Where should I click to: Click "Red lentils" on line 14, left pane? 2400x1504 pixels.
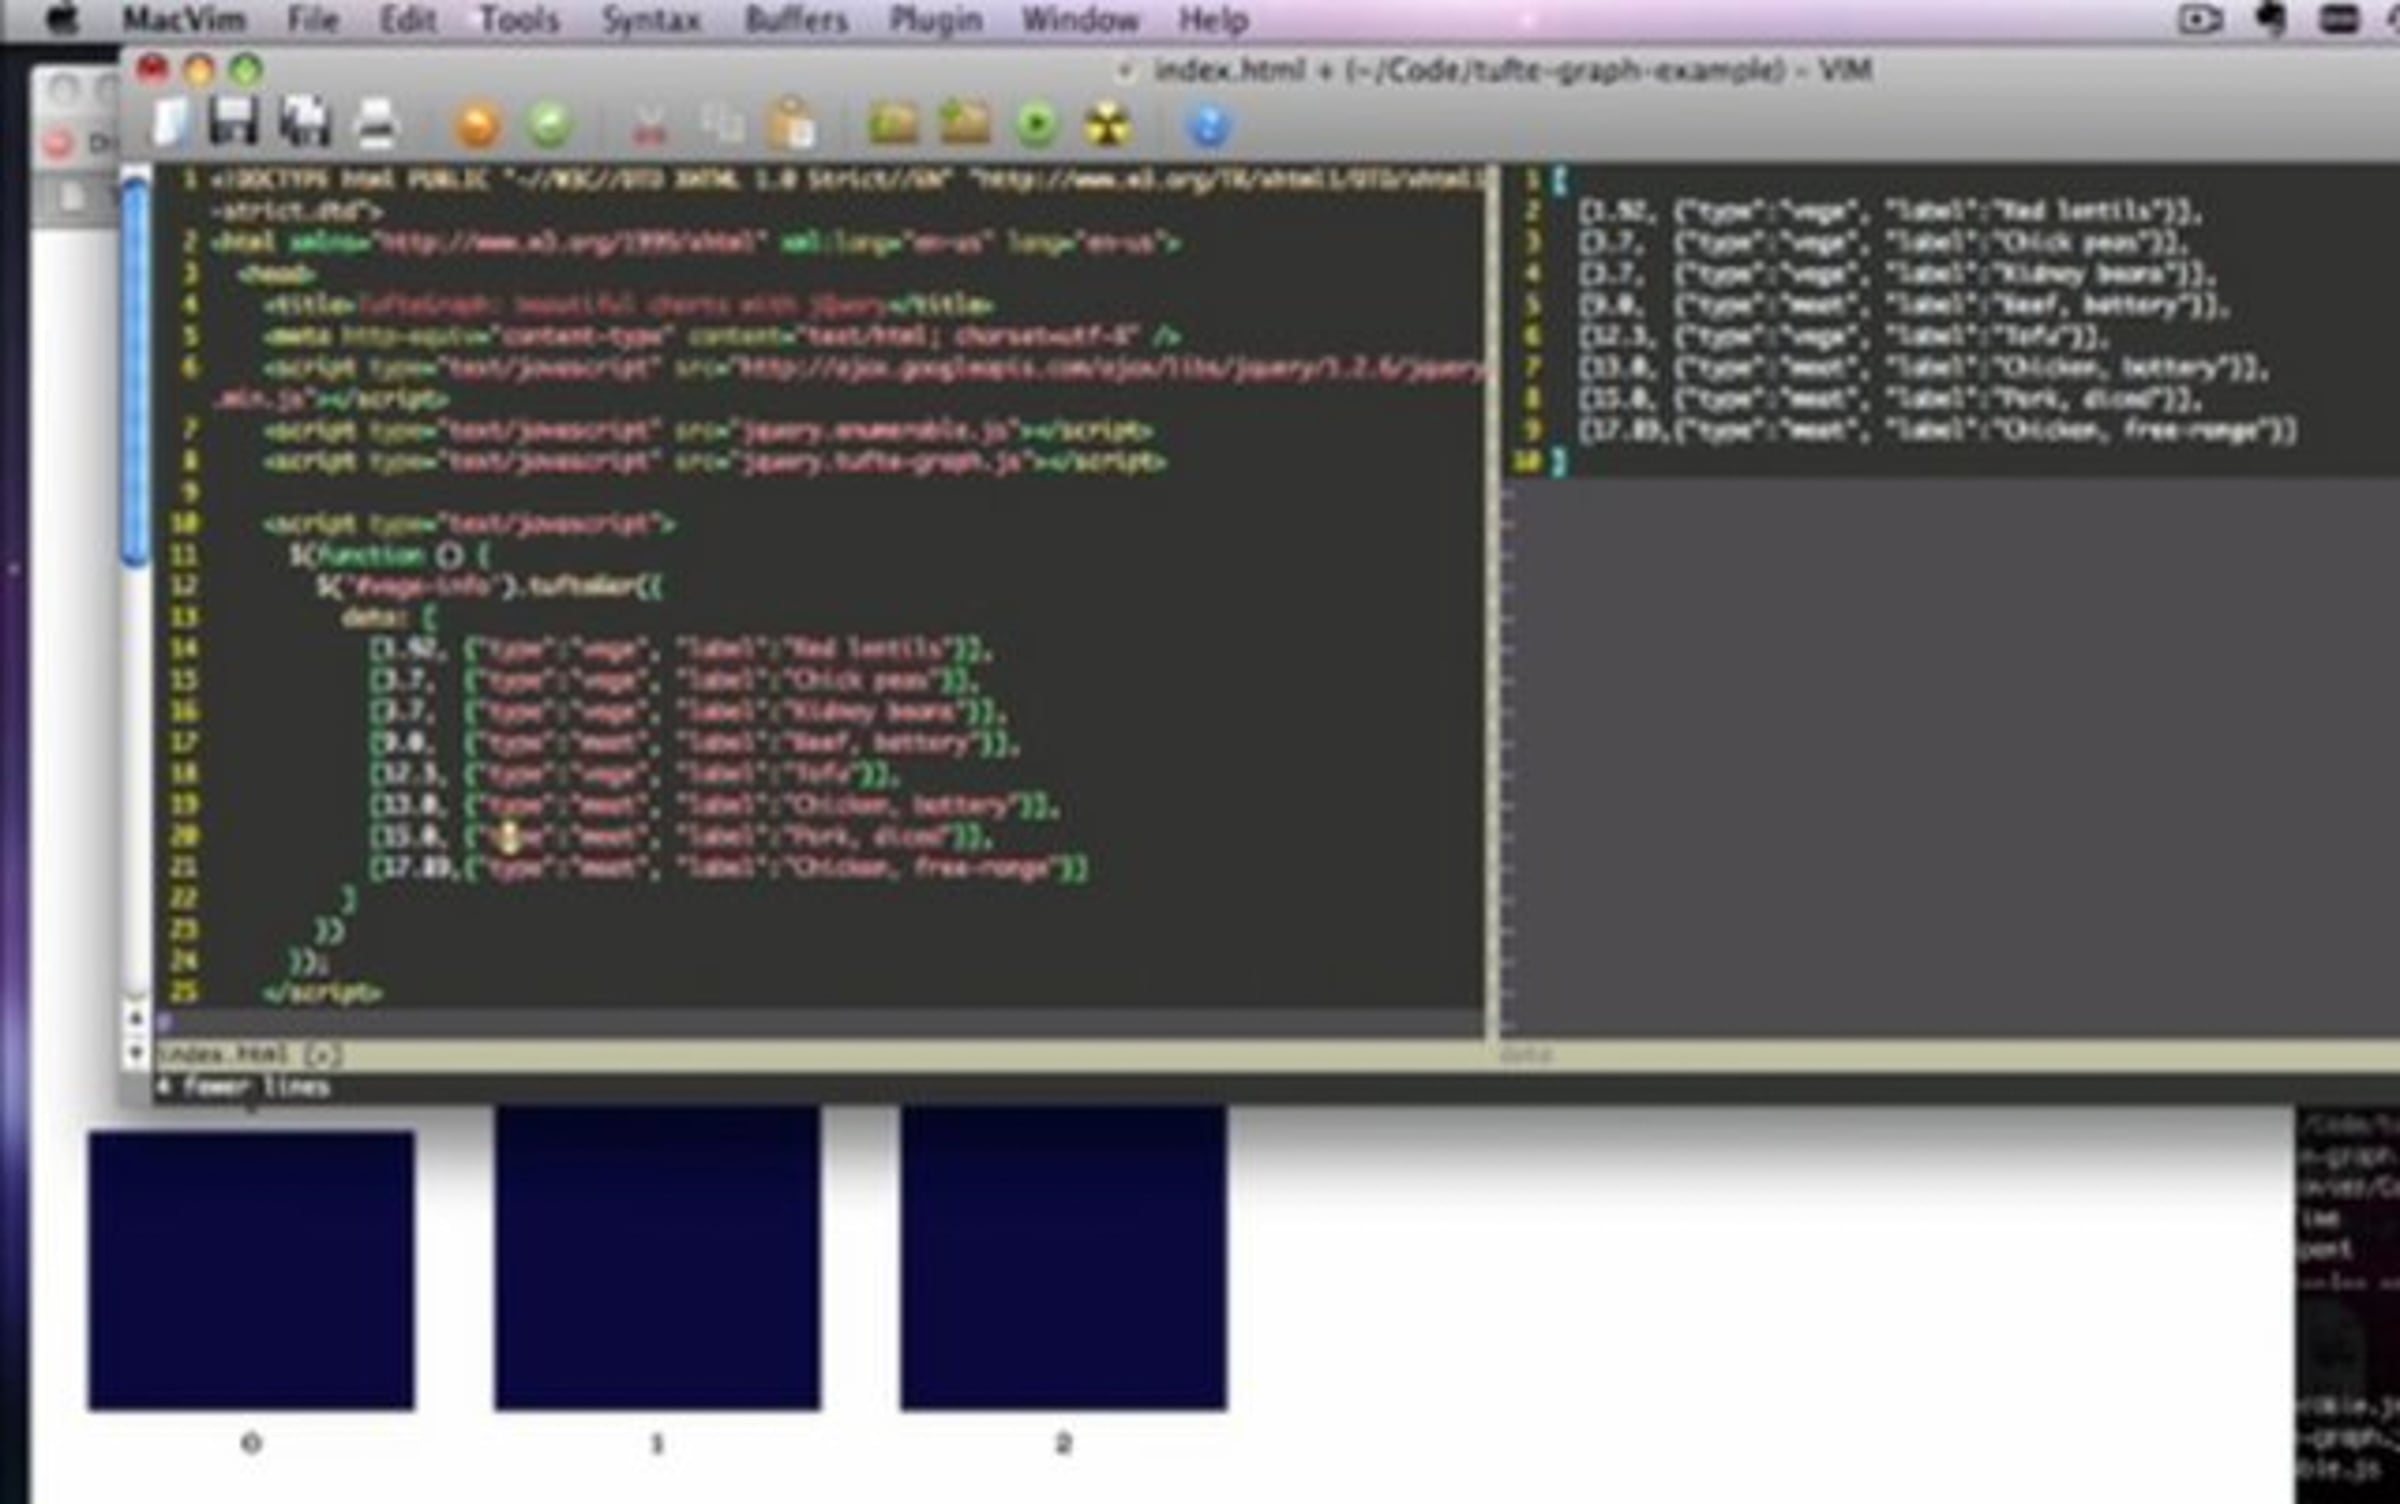pyautogui.click(x=868, y=649)
